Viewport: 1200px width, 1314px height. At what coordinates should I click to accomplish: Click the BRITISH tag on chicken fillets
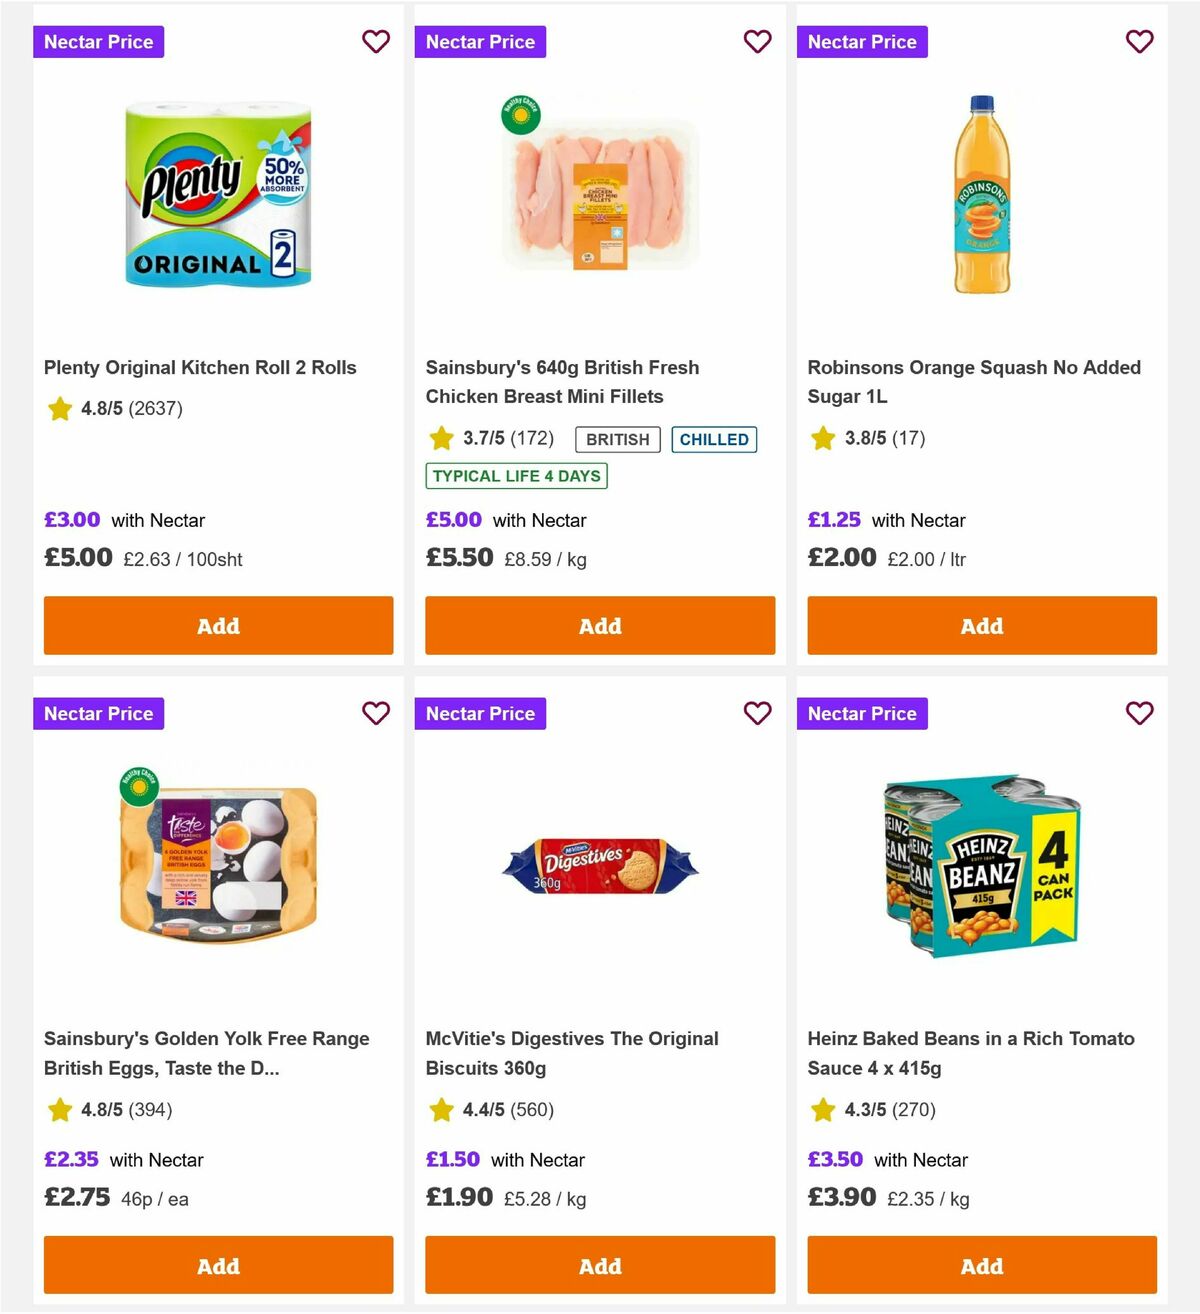pyautogui.click(x=617, y=439)
